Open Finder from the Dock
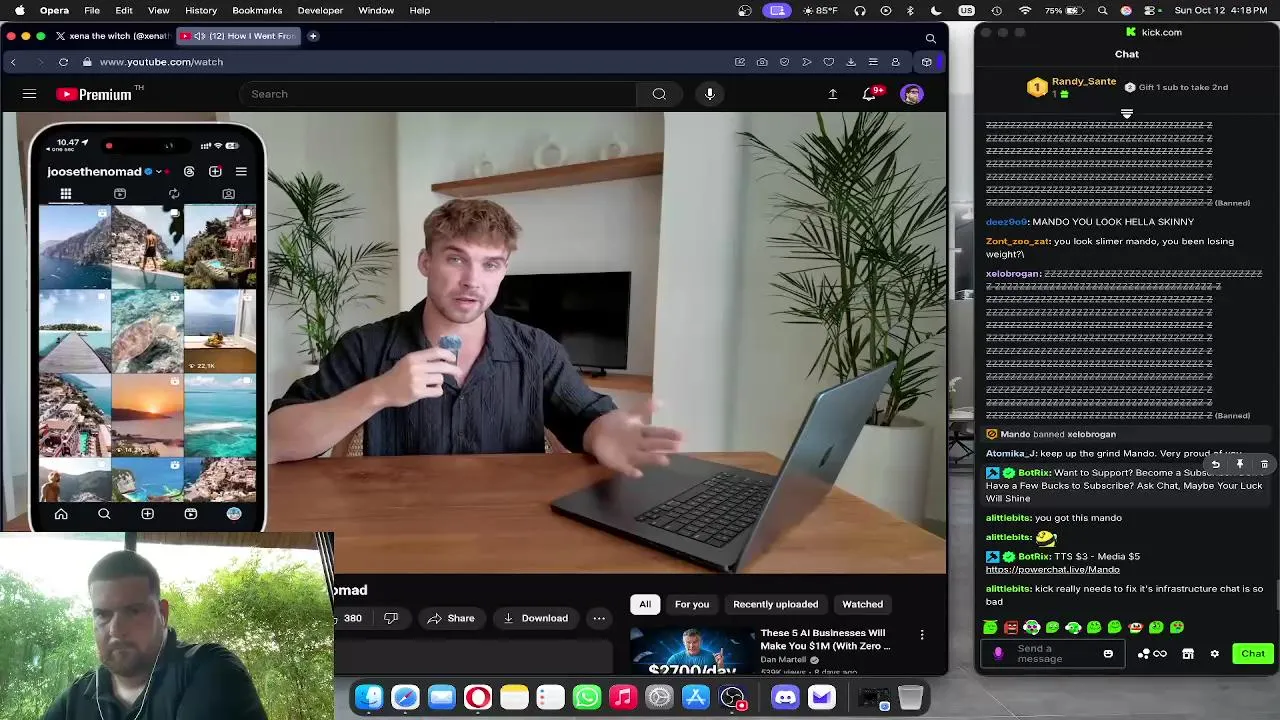The image size is (1280, 720). 369,697
